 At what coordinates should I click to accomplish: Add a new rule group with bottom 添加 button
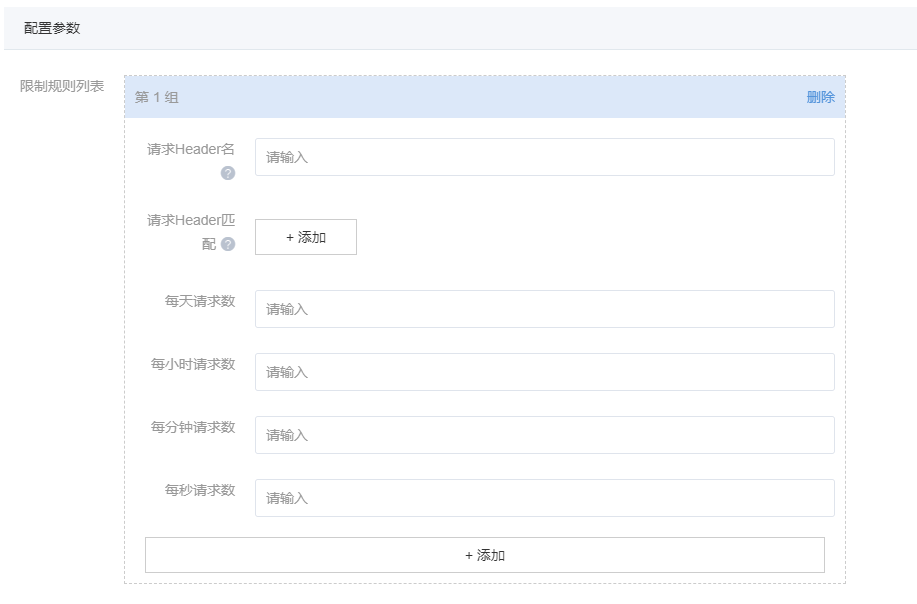pos(485,555)
